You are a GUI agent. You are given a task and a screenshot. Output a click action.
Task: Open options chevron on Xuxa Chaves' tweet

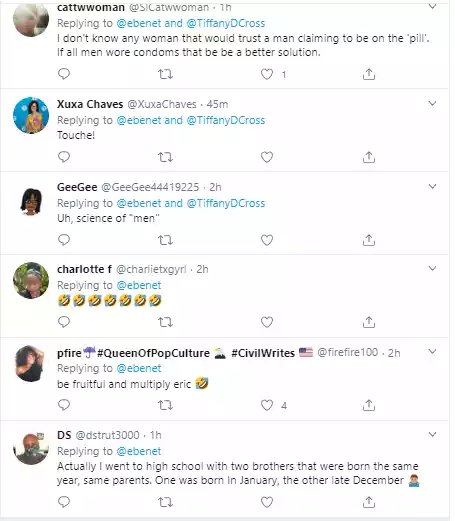pos(432,104)
